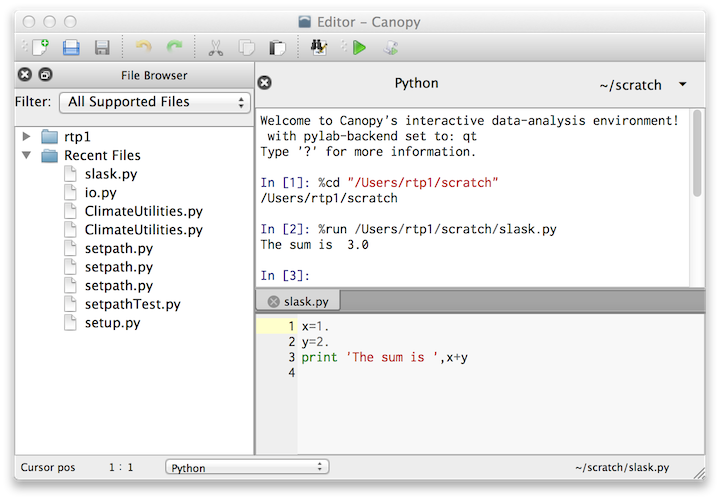The width and height of the screenshot is (720, 500).
Task: Close the File Browser panel
Action: [25, 75]
